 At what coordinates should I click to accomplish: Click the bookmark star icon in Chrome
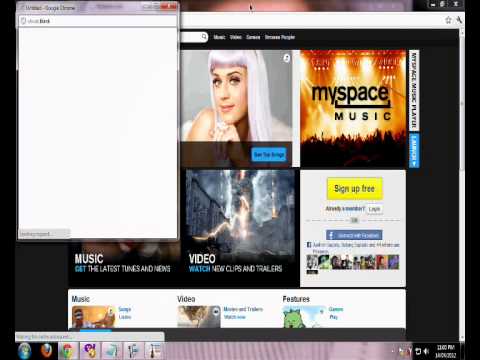(448, 20)
